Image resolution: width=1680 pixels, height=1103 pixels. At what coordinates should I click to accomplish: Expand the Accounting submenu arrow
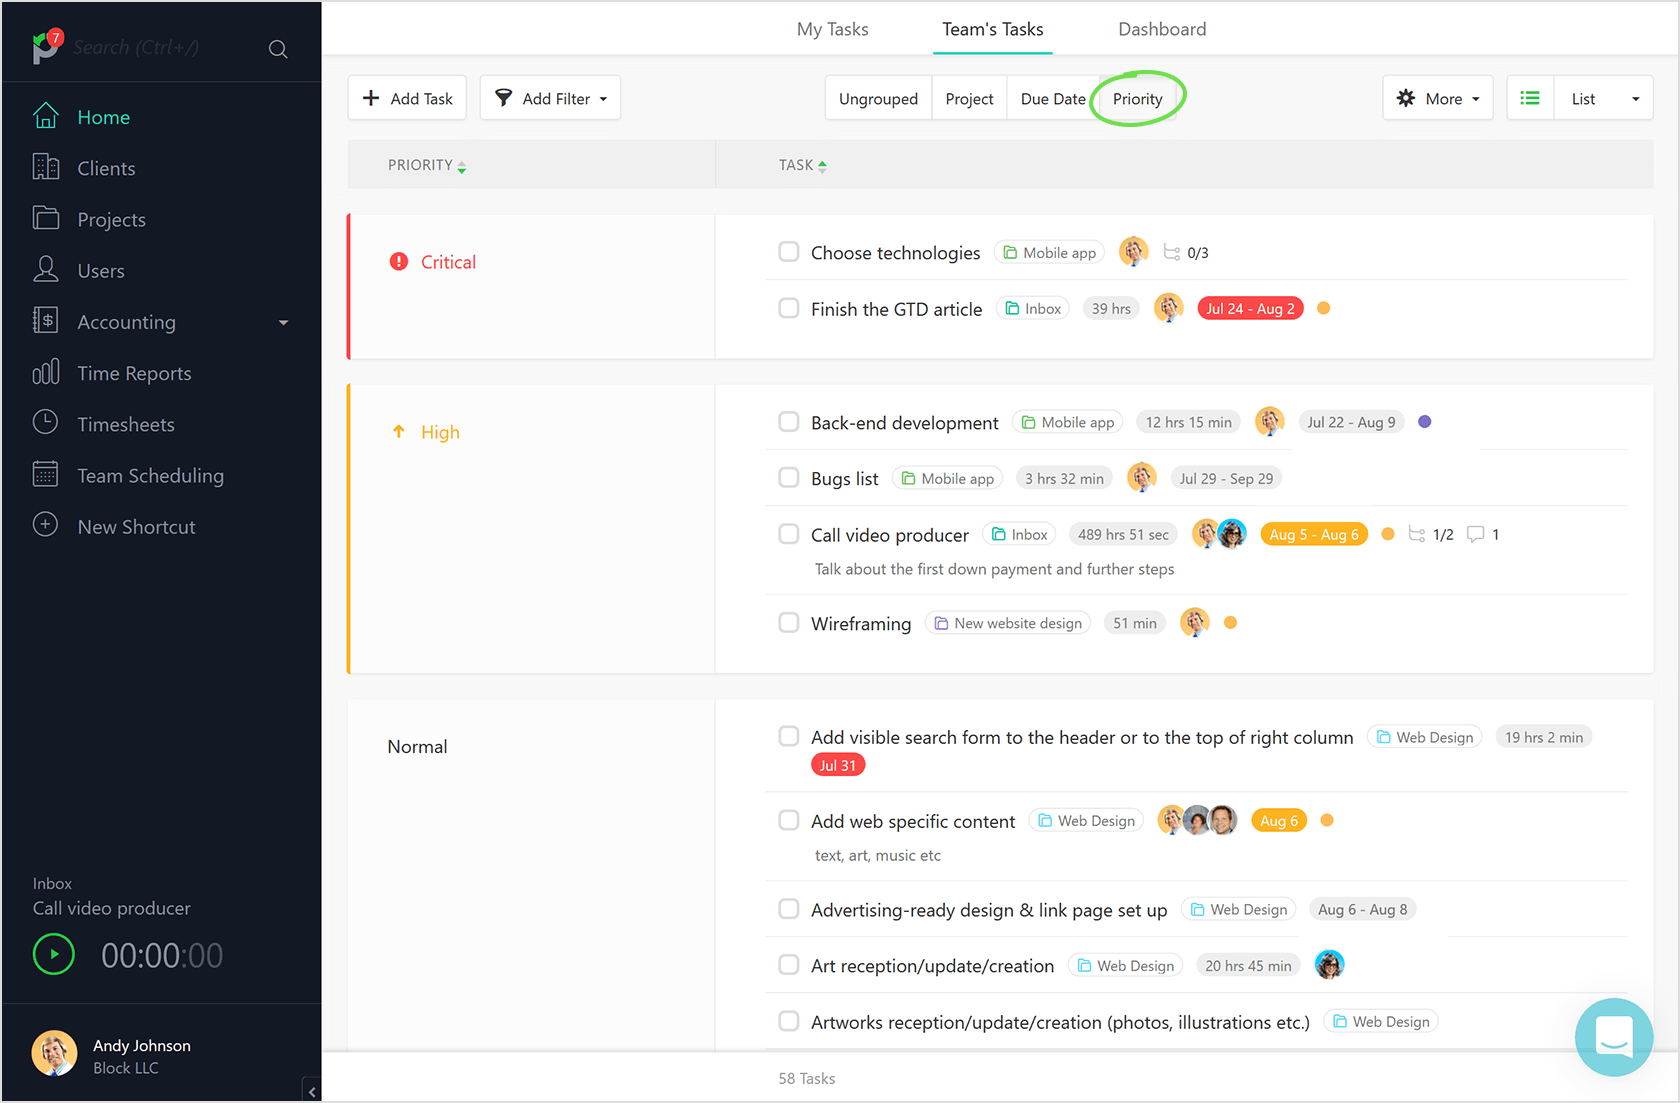(283, 322)
